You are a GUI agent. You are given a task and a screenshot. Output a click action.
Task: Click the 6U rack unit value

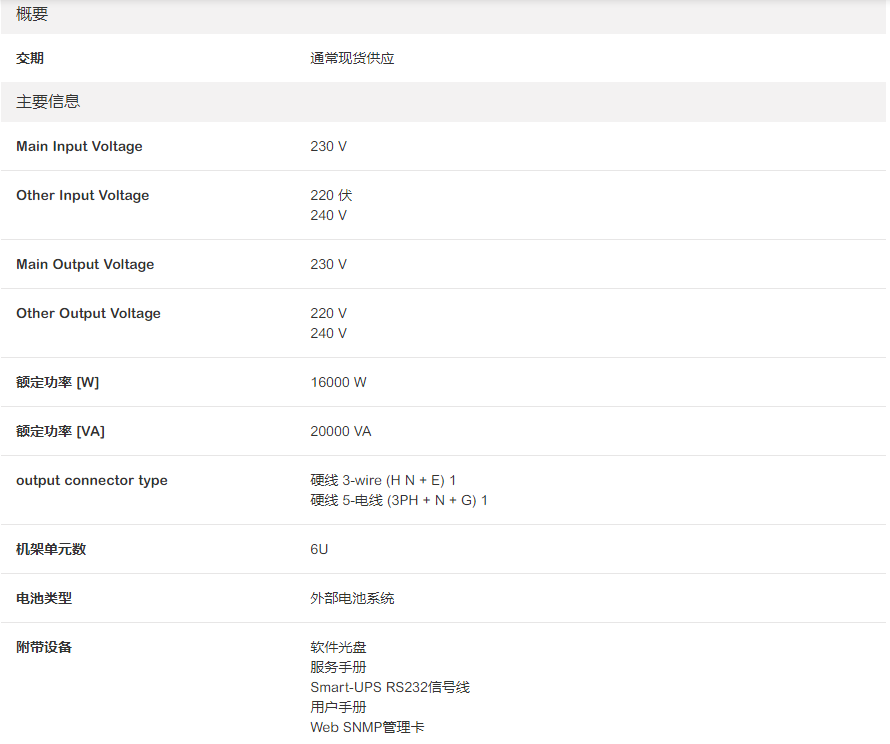coord(319,550)
